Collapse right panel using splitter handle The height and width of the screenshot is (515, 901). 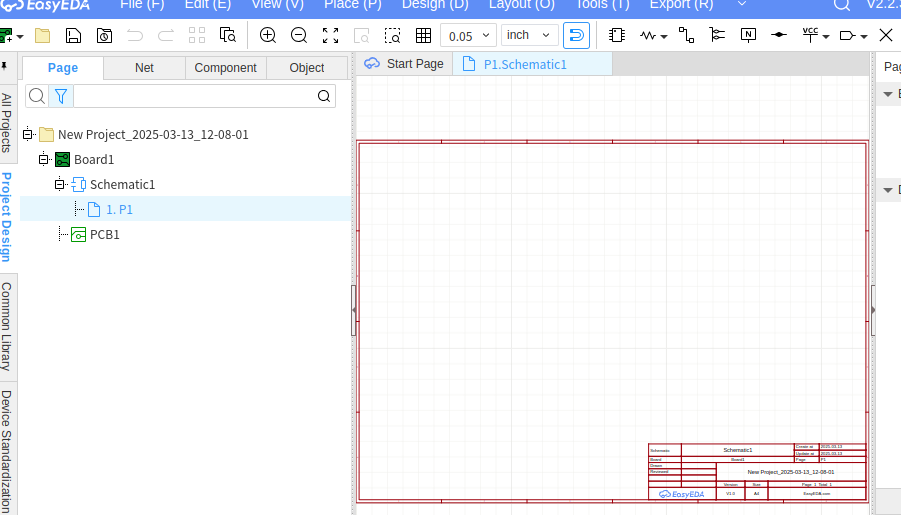click(x=873, y=310)
